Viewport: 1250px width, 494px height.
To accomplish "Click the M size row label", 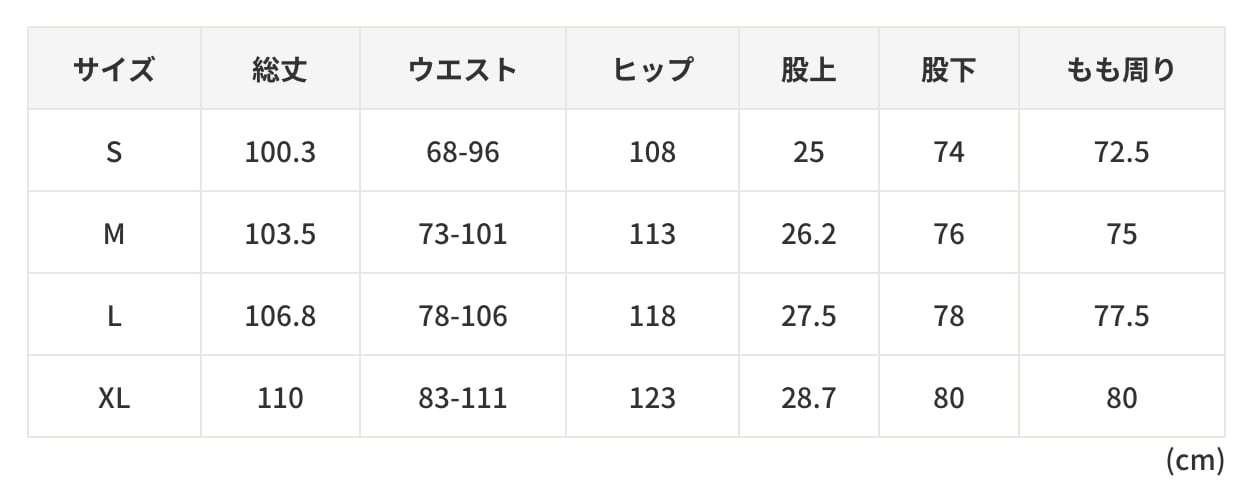I will click(114, 233).
